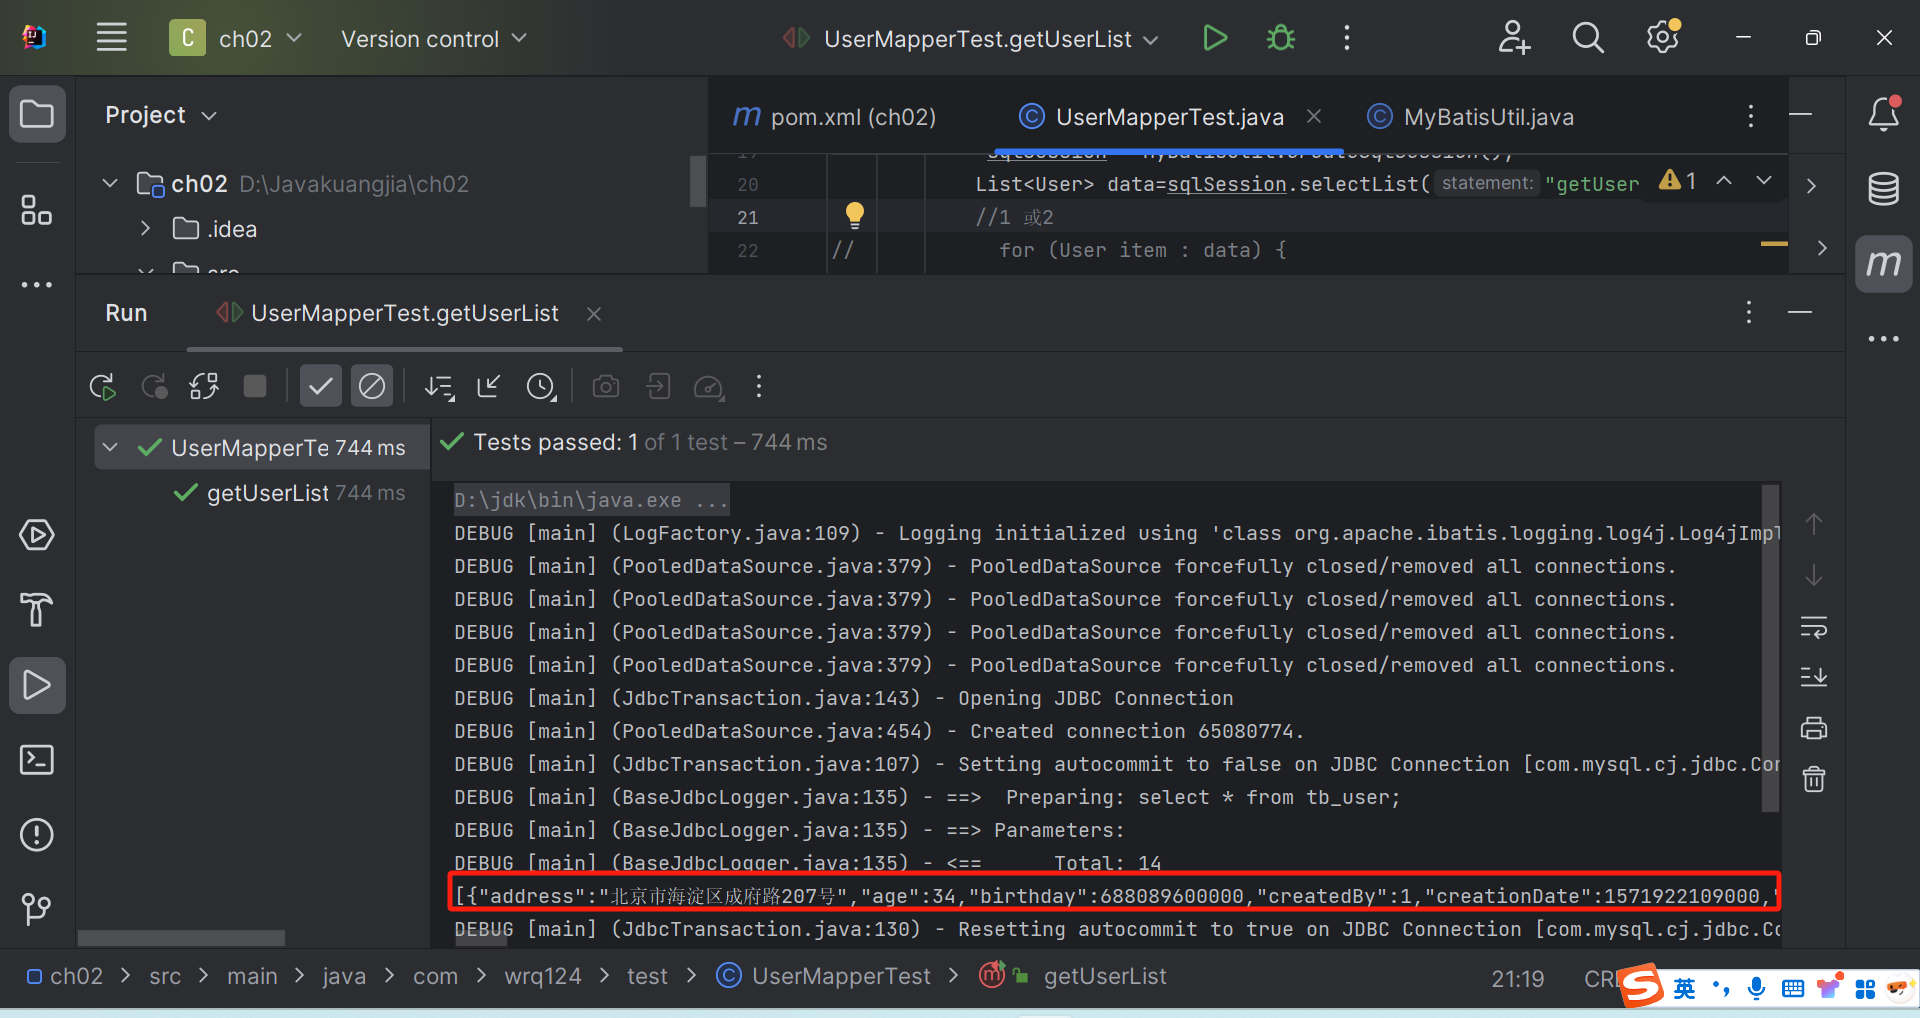This screenshot has width=1920, height=1018.
Task: Open Git tool window
Action: (x=37, y=908)
